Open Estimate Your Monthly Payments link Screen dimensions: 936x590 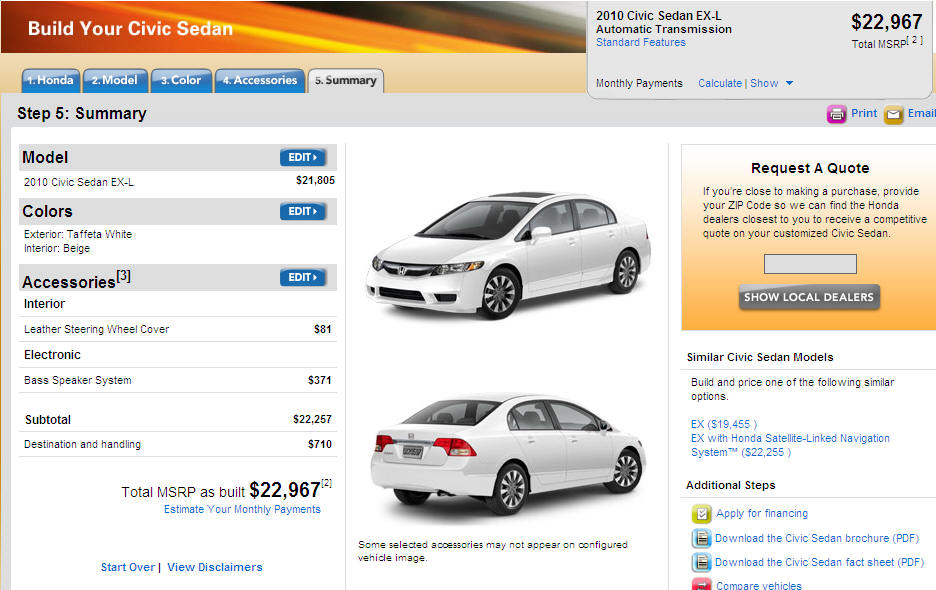coord(242,509)
